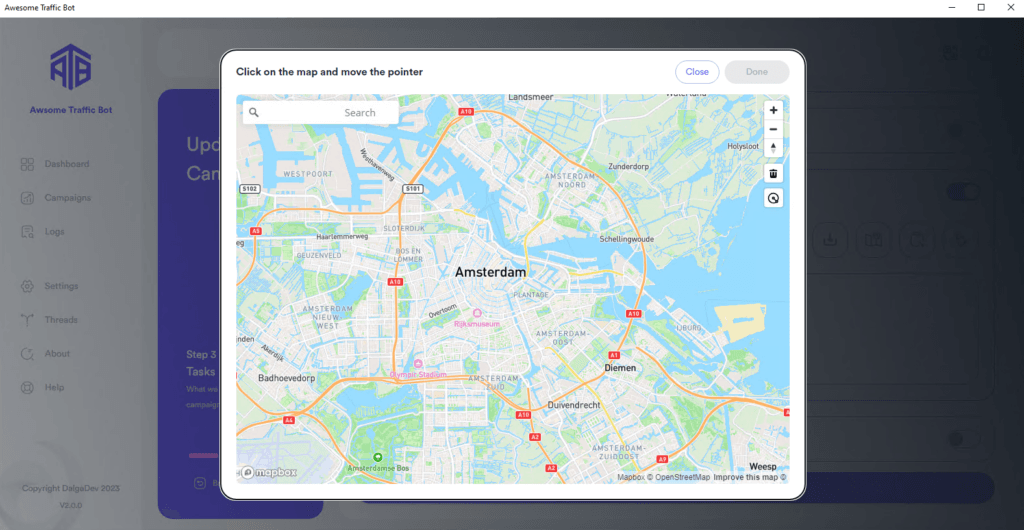The width and height of the screenshot is (1024, 530).
Task: Click the A5 highway shield
Action: pos(256,231)
